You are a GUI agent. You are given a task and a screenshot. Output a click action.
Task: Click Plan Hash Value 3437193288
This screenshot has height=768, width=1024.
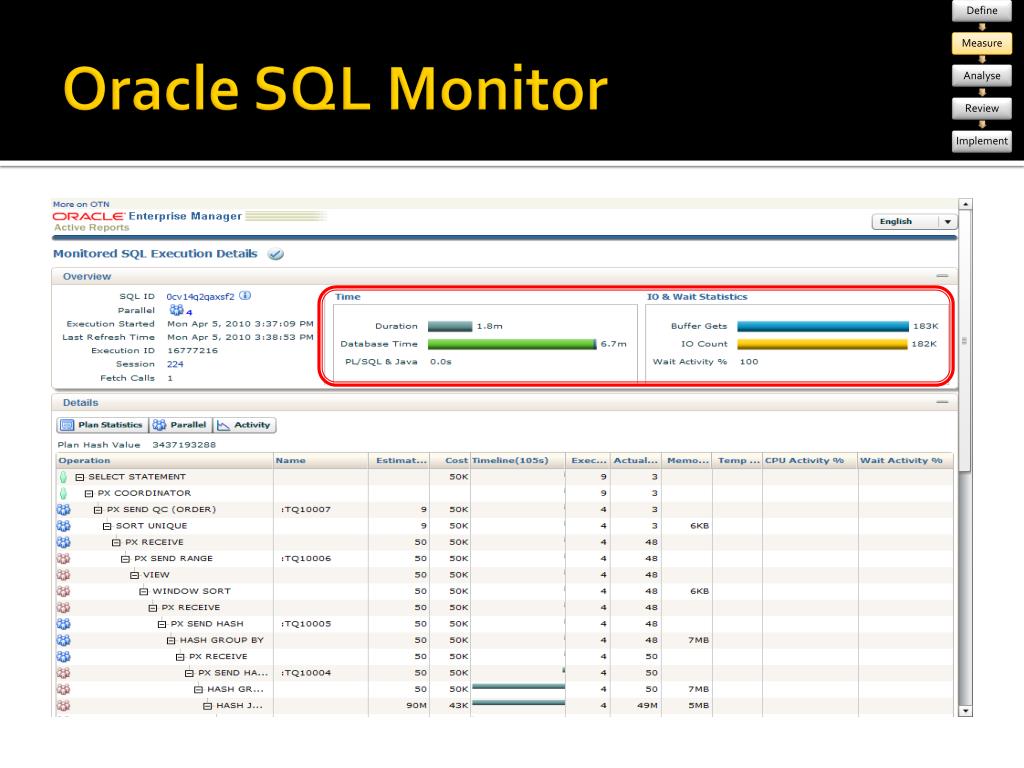click(184, 445)
